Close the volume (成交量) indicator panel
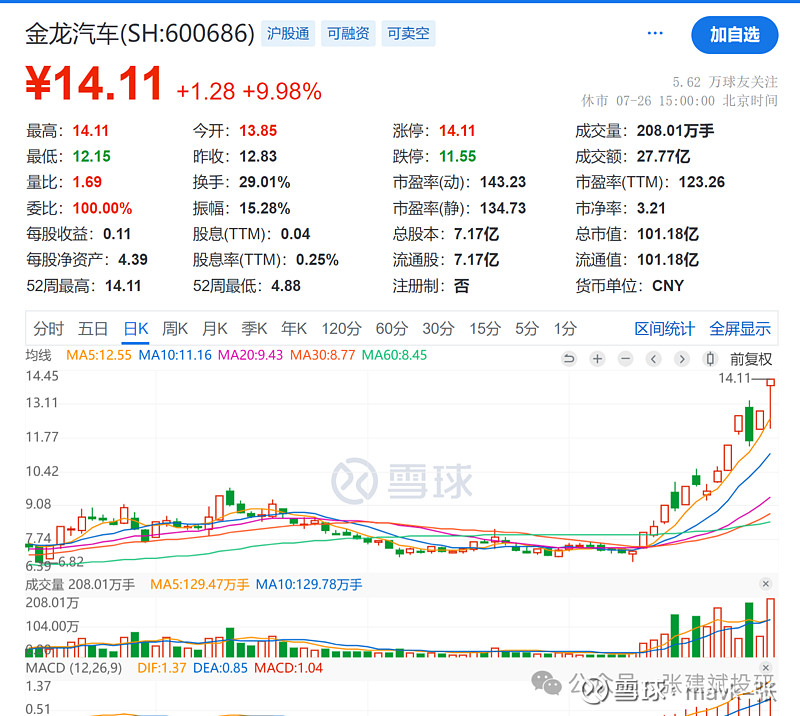 [765, 584]
